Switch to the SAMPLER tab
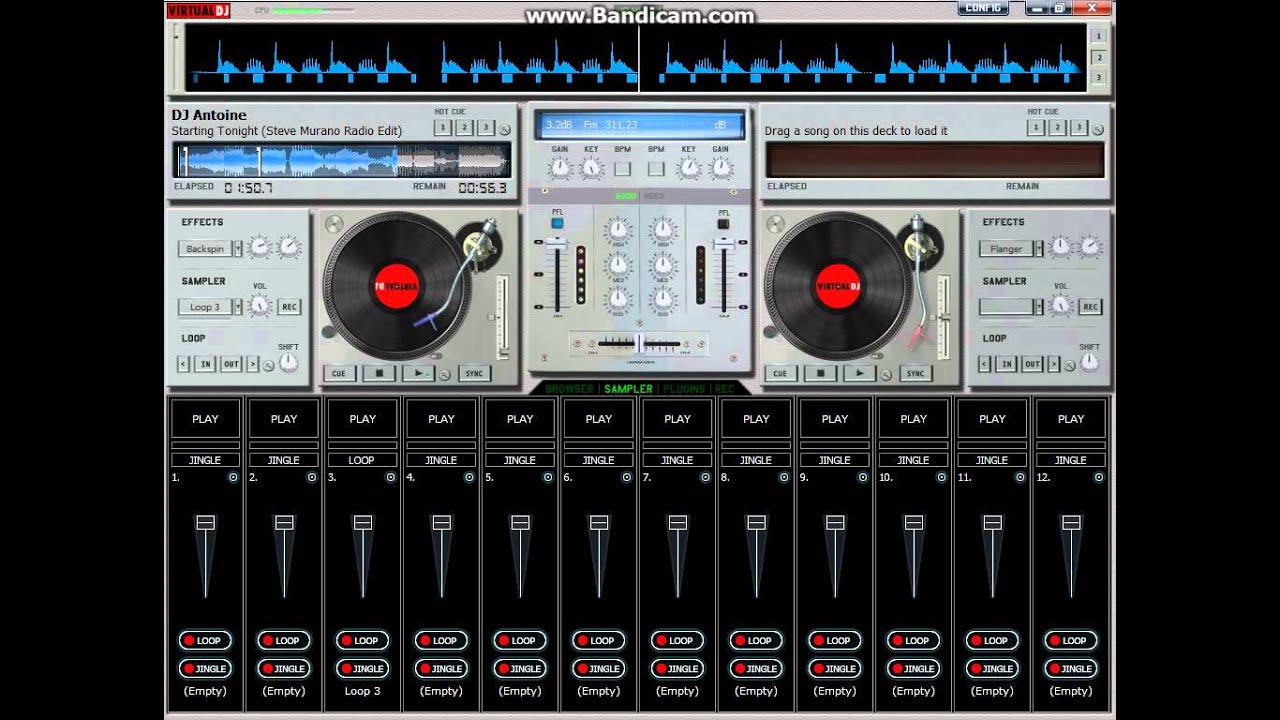1280x720 pixels. [629, 388]
